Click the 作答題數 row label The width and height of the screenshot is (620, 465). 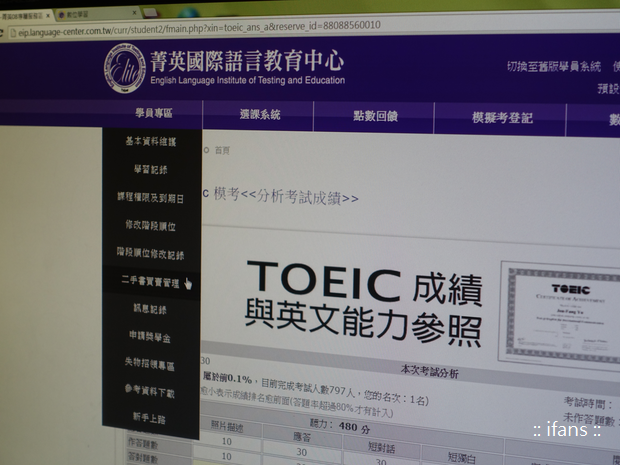pos(143,444)
